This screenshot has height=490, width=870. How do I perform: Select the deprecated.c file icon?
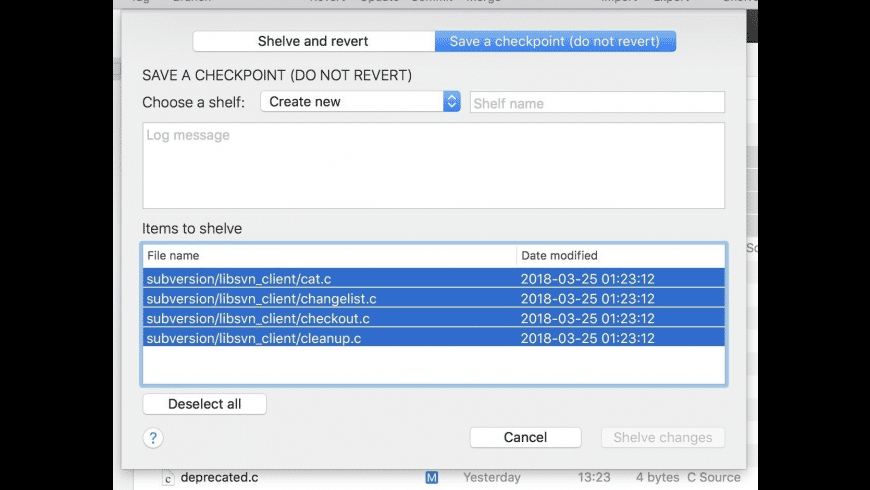(168, 478)
